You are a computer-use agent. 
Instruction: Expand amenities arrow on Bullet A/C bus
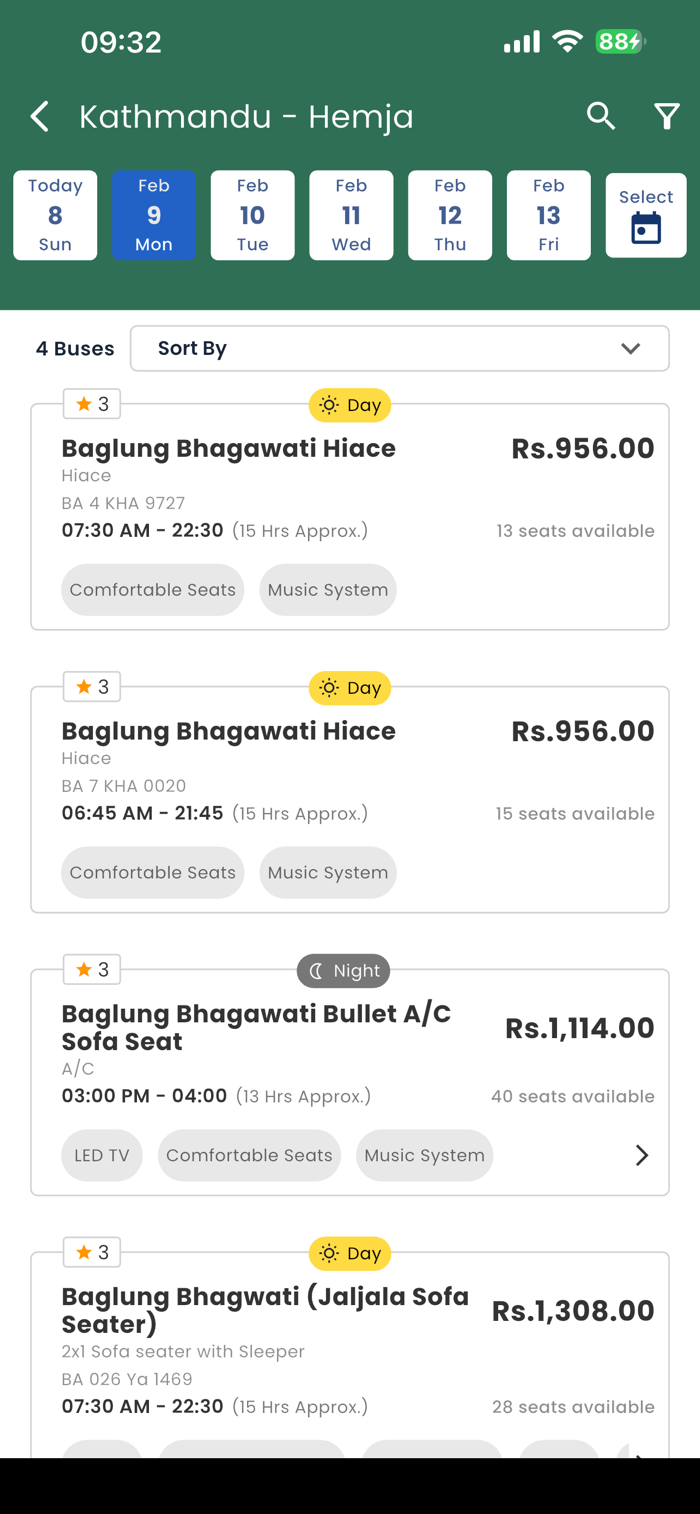point(642,1155)
